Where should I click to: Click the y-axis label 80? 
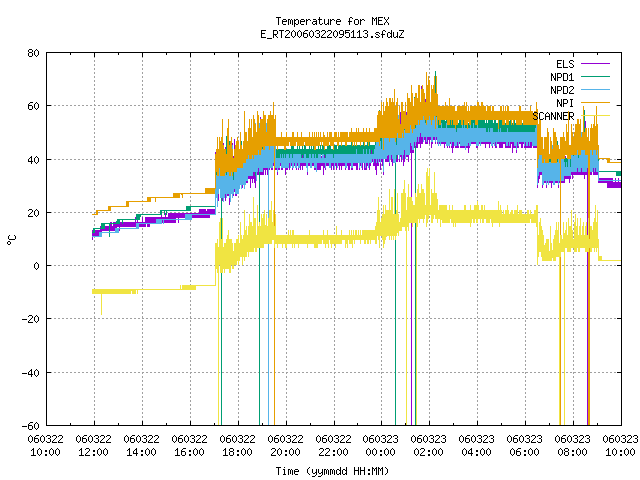coord(34,53)
